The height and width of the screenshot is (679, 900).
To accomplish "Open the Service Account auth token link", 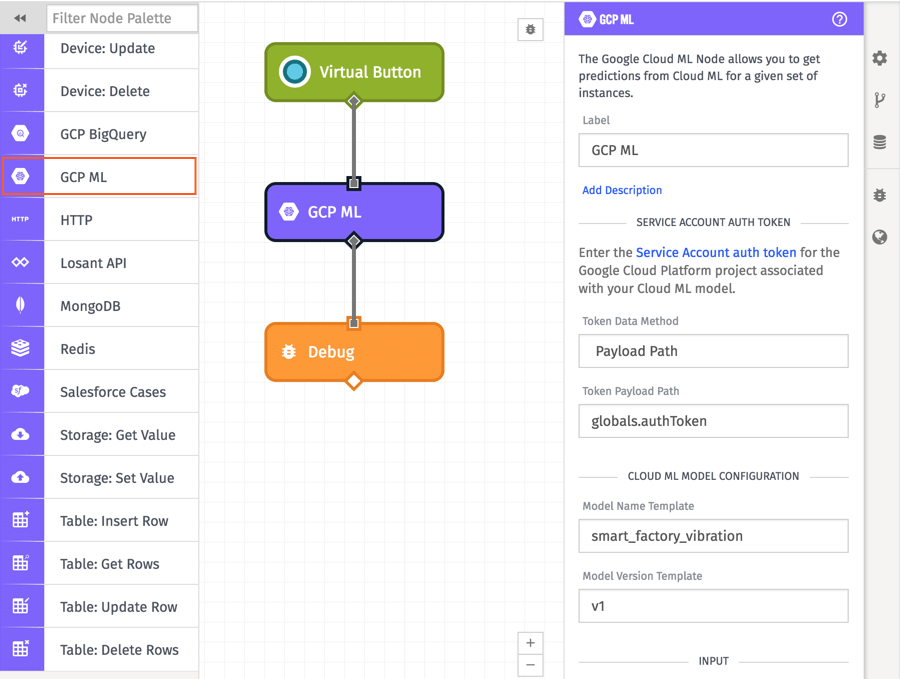I will click(x=716, y=253).
